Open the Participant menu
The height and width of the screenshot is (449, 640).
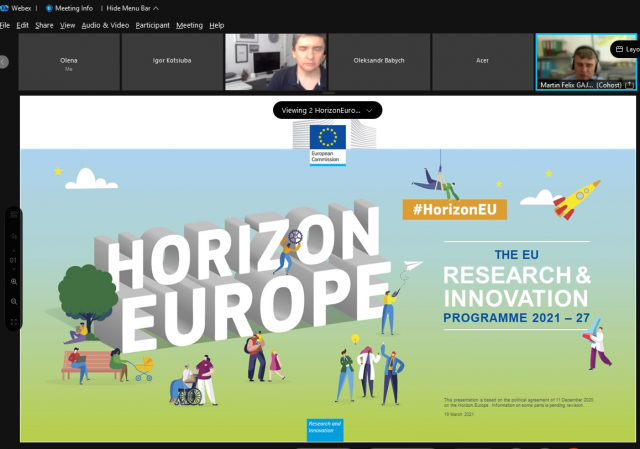[x=153, y=25]
